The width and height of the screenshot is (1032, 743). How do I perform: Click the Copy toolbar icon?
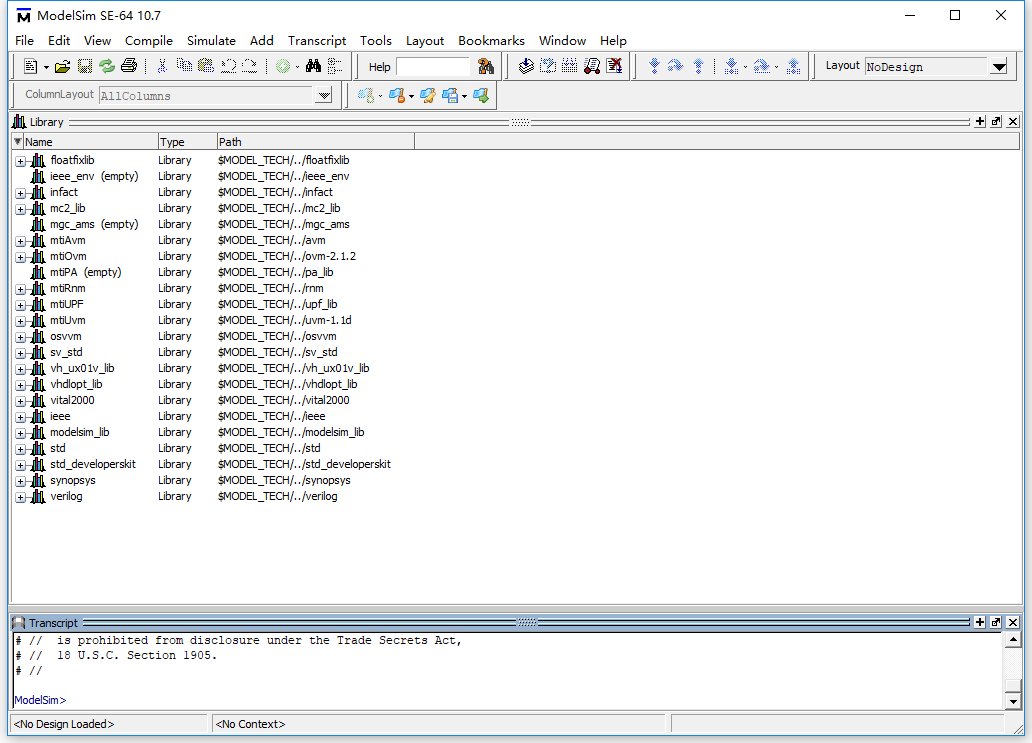click(184, 66)
